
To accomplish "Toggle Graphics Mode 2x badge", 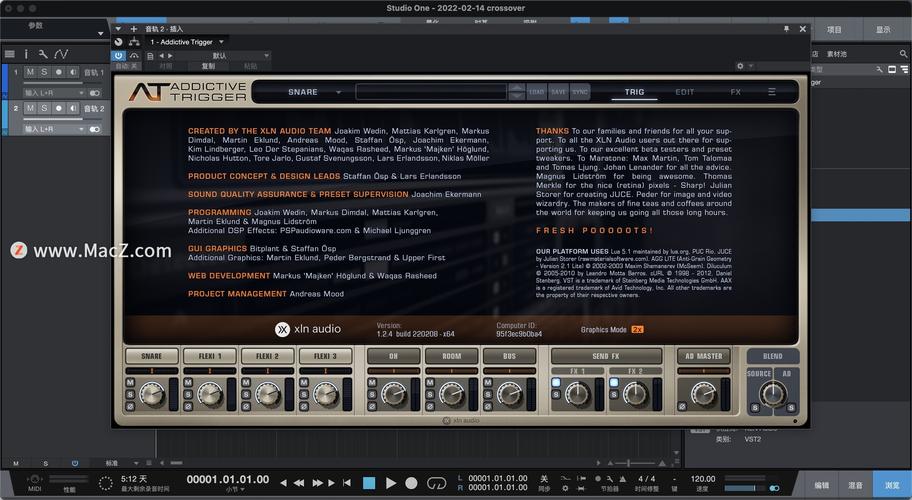I will [x=637, y=330].
